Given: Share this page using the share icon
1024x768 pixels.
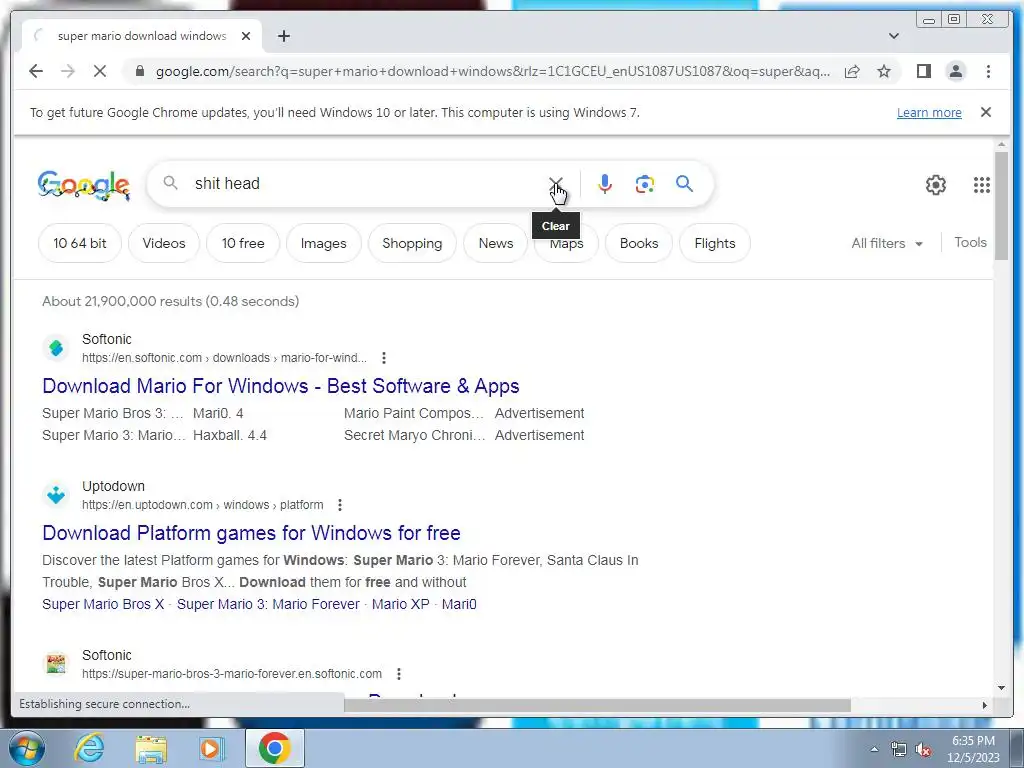Looking at the screenshot, I should tap(852, 71).
